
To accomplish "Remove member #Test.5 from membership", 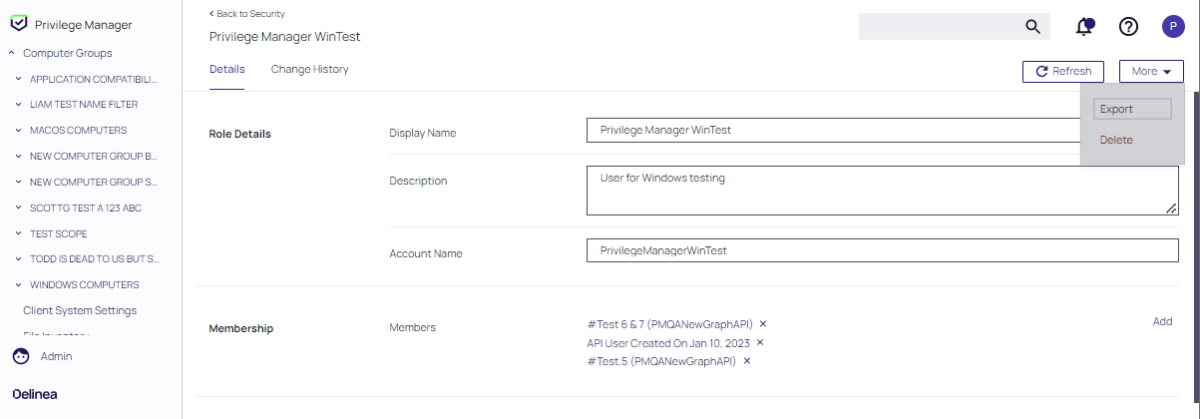I will pyautogui.click(x=747, y=361).
